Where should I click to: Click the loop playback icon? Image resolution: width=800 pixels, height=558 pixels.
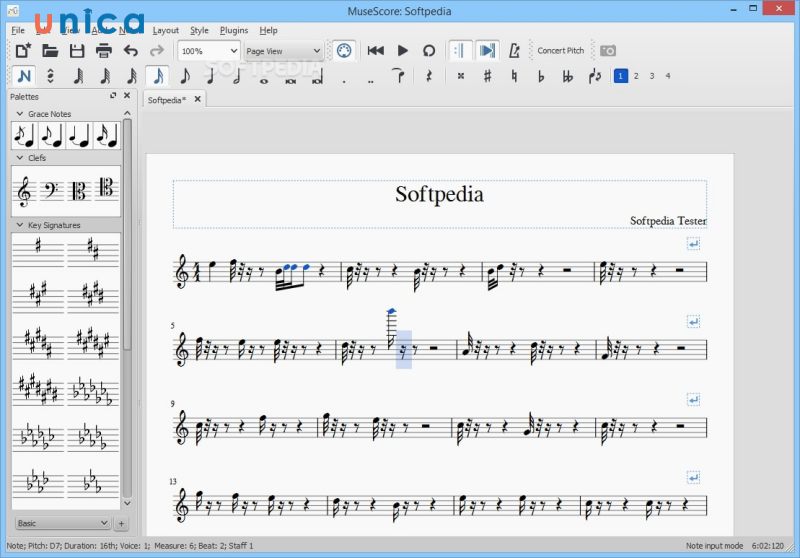(x=429, y=50)
